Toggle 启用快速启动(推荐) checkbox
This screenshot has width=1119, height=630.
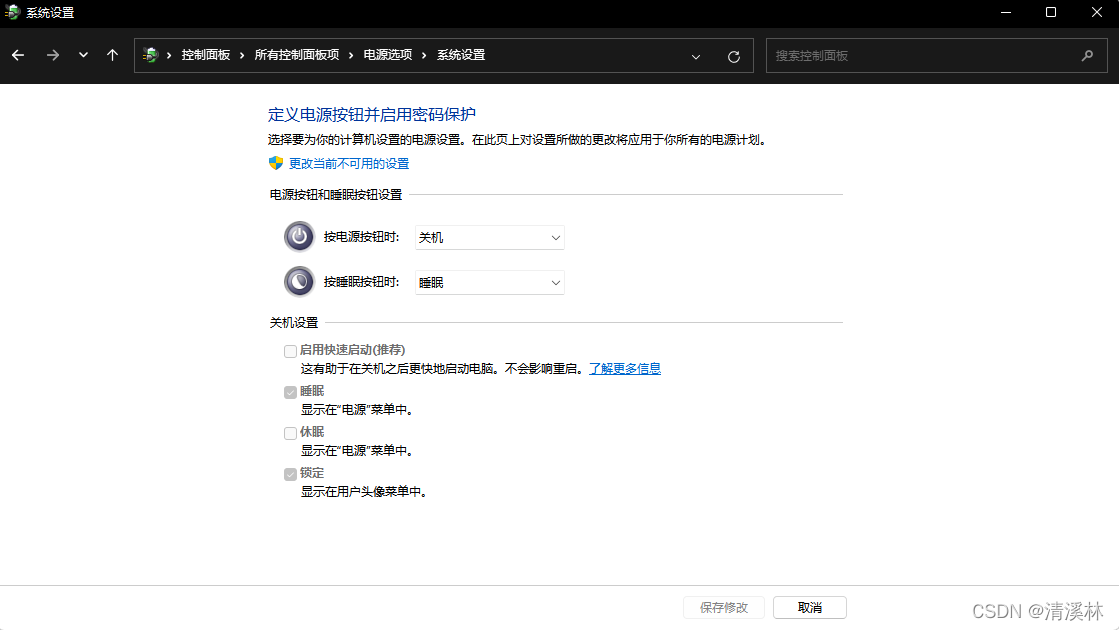(290, 351)
